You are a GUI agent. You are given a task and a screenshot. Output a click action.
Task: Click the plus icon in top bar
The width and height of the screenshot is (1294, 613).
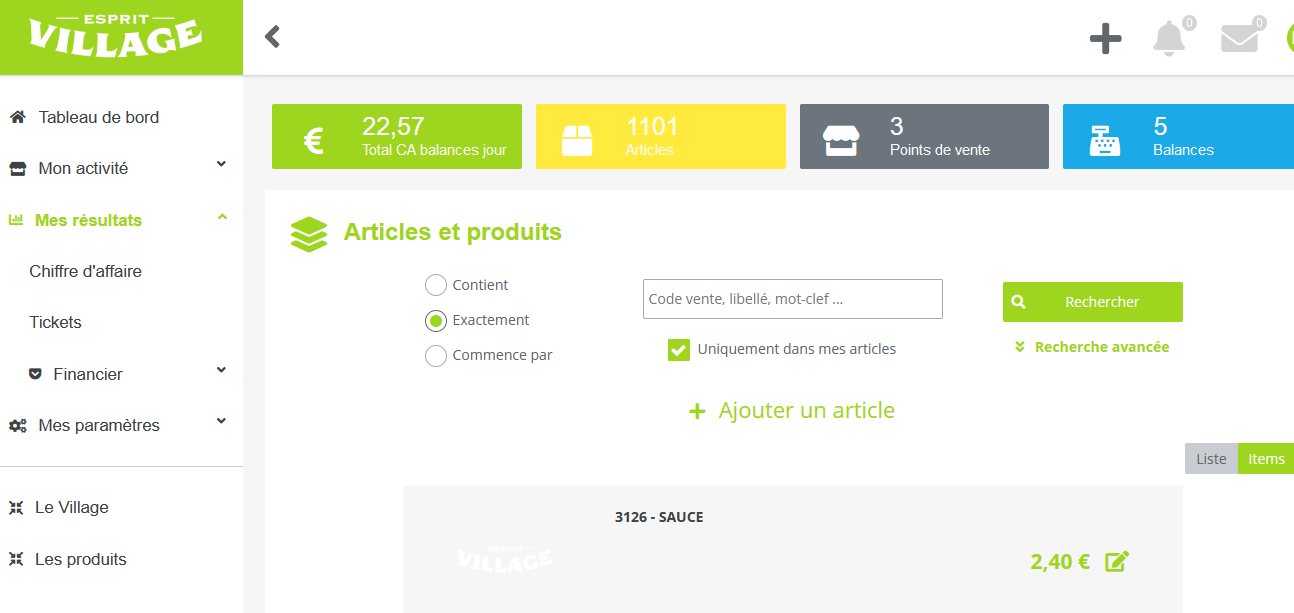click(x=1105, y=39)
